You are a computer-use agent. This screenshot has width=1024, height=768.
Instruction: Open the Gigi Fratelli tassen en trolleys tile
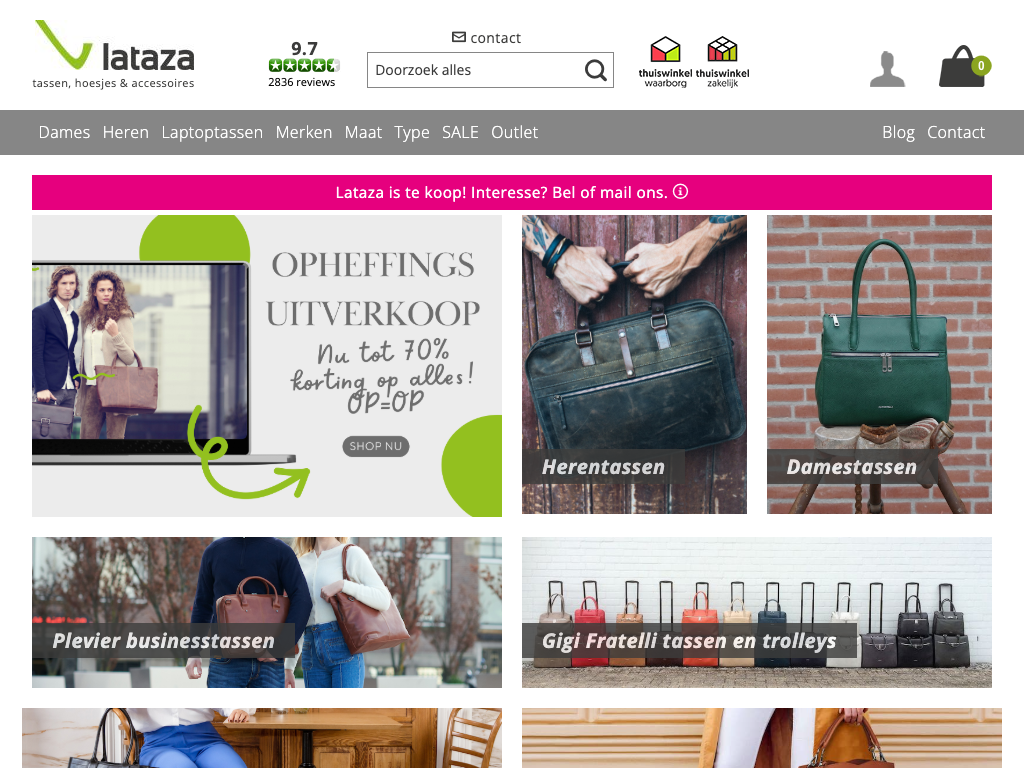(x=757, y=613)
